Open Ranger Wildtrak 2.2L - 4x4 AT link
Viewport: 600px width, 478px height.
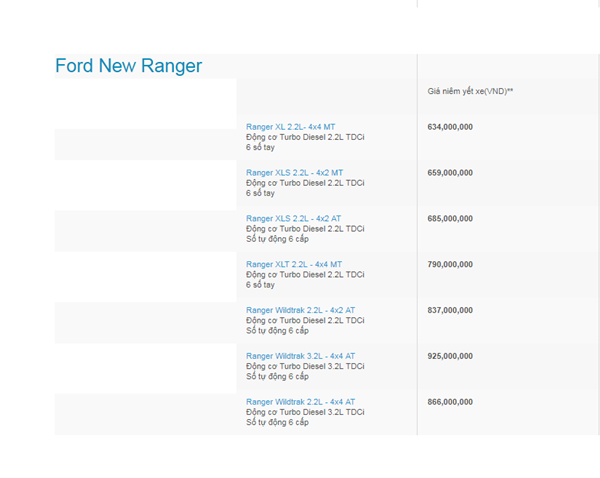300,402
